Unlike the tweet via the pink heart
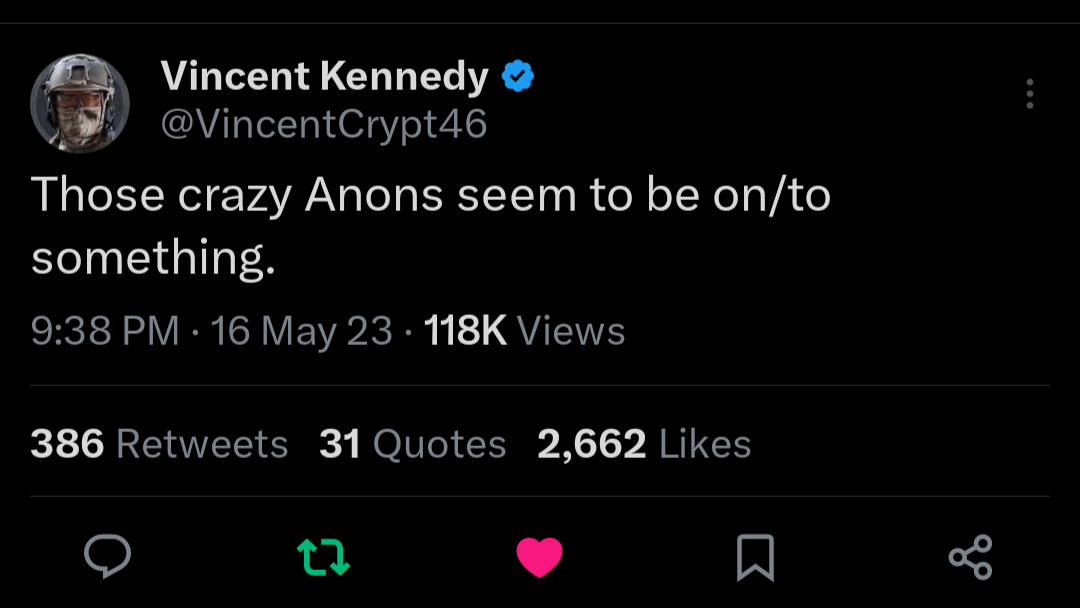Viewport: 1080px width, 608px height. (x=539, y=557)
